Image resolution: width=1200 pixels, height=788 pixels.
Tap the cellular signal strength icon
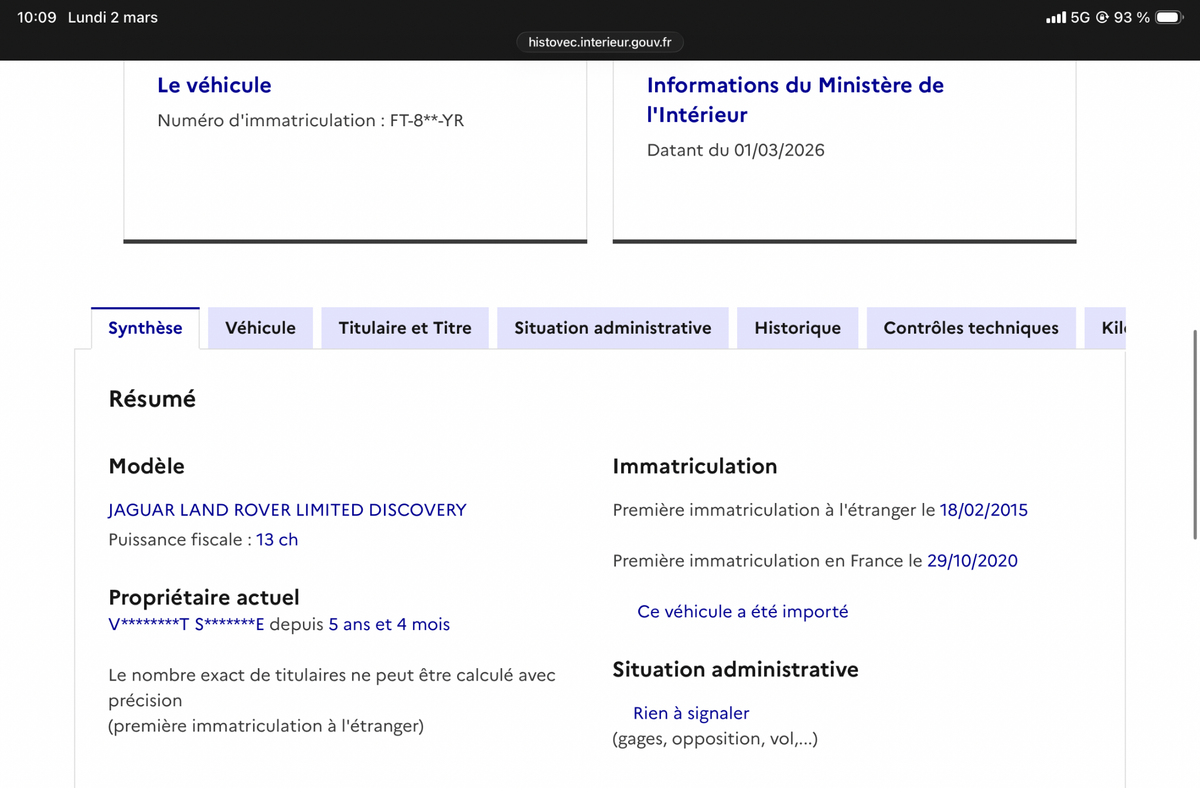1055,18
